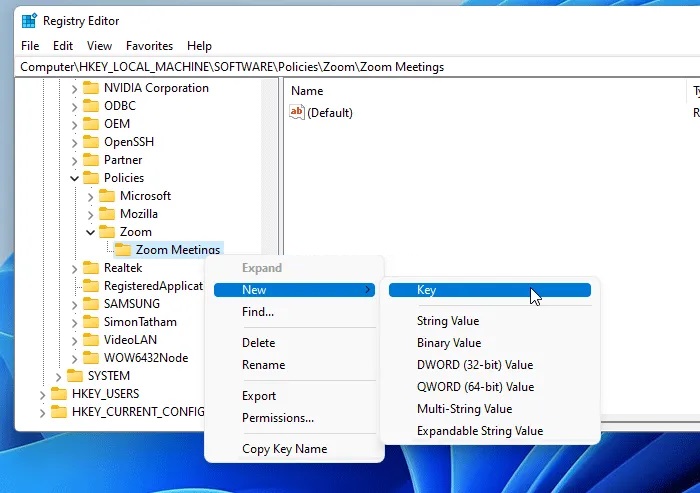Select the OEM tree item
The height and width of the screenshot is (493, 700).
point(117,124)
